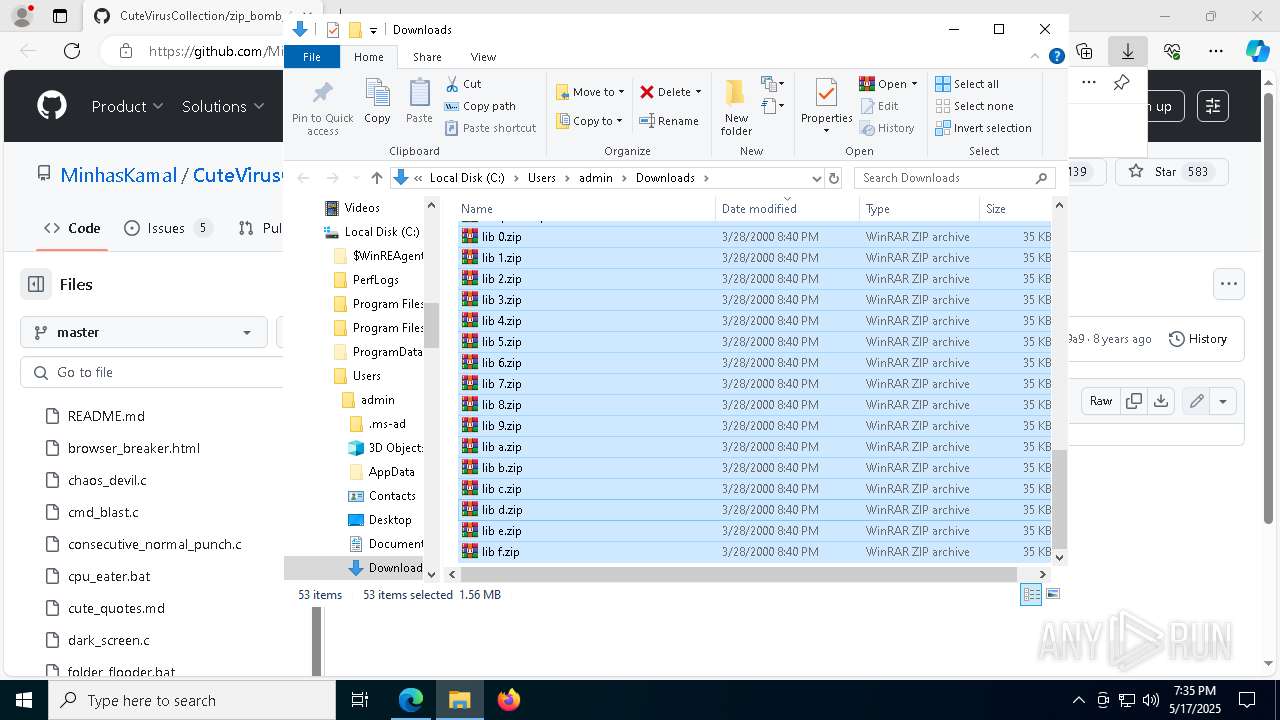1280x720 pixels.
Task: Click admin in address breadcrumb
Action: [595, 178]
